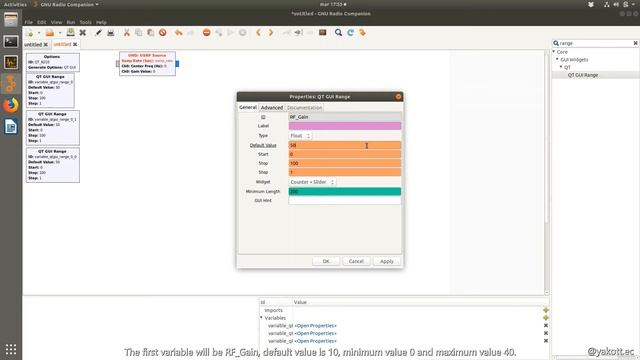Collapse the GUI Widgets tree node
Viewport: 640px width, 360px height.
point(557,60)
